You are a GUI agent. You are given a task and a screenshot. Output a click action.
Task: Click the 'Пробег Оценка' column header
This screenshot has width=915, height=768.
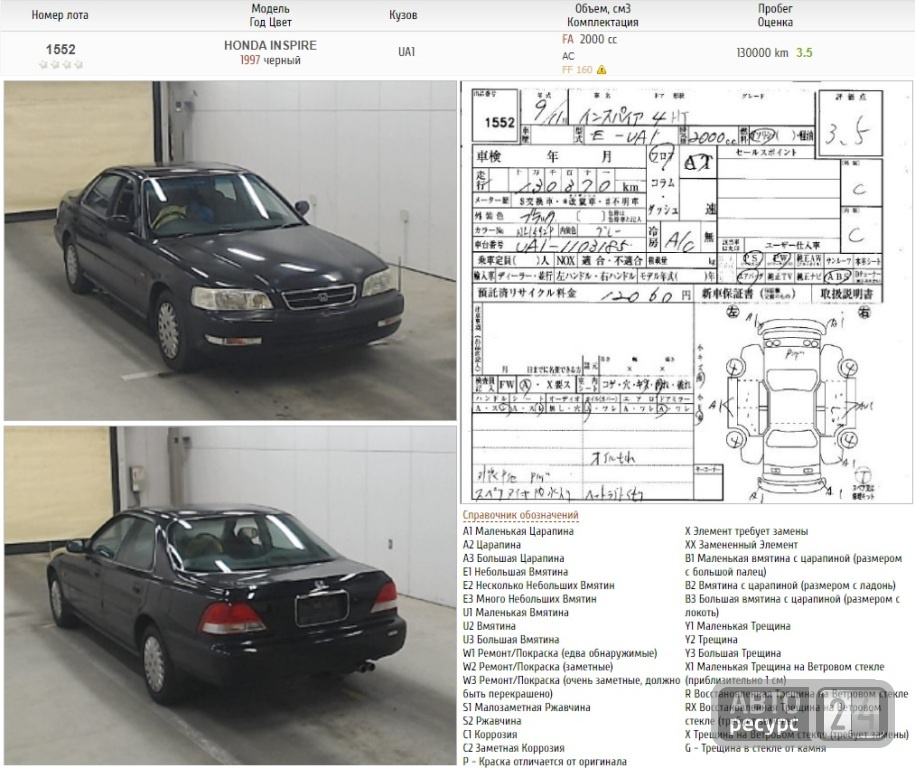click(775, 15)
